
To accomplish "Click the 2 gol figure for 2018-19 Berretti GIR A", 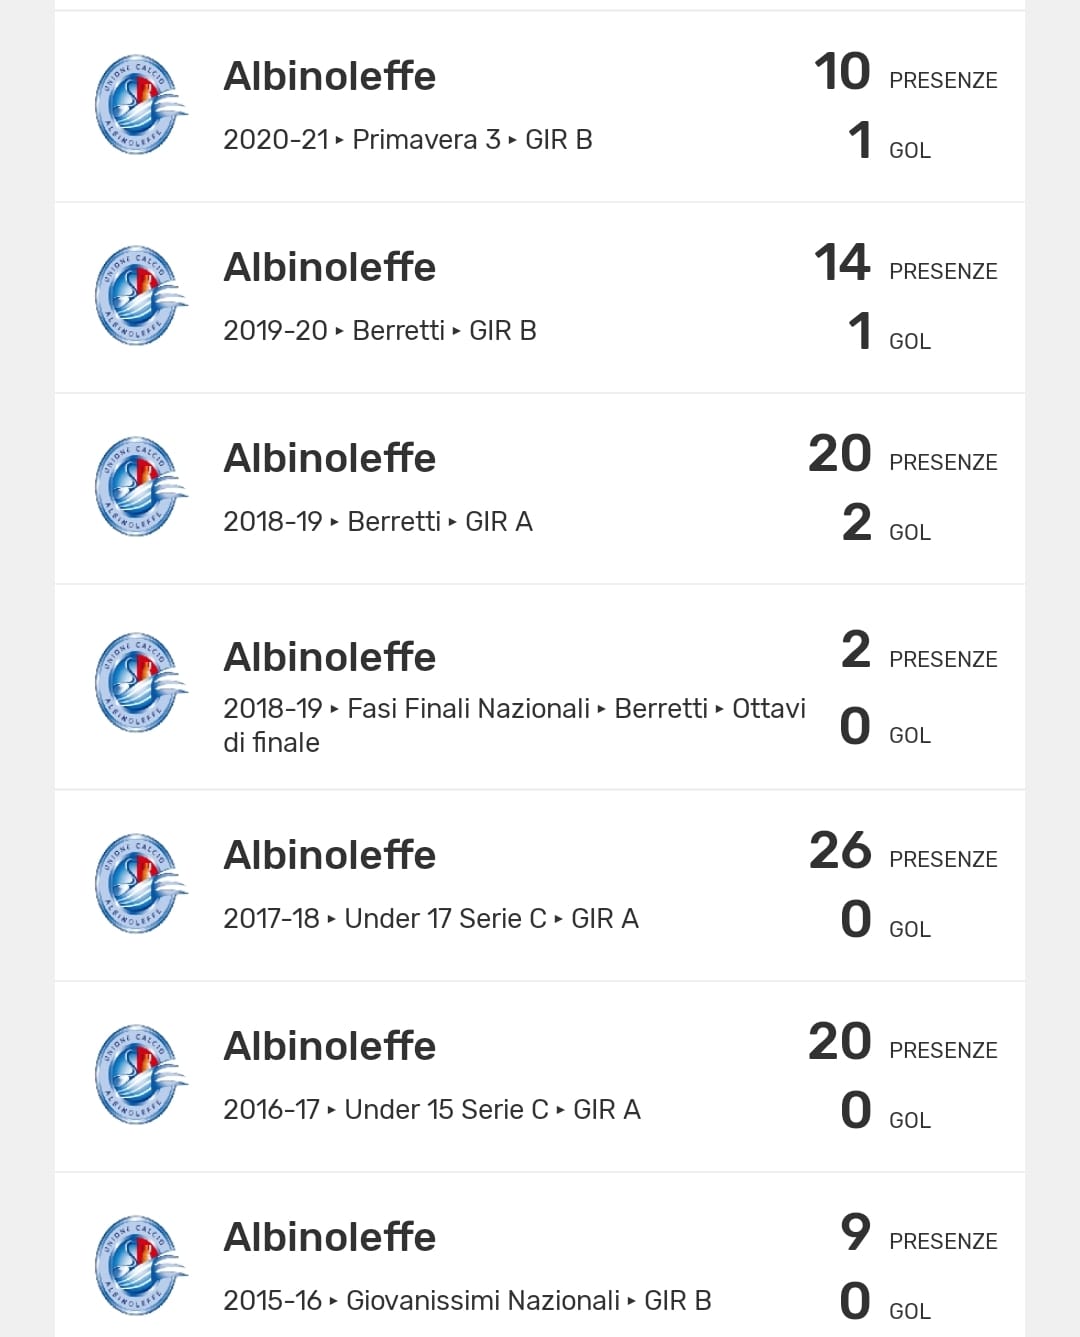I will [856, 523].
